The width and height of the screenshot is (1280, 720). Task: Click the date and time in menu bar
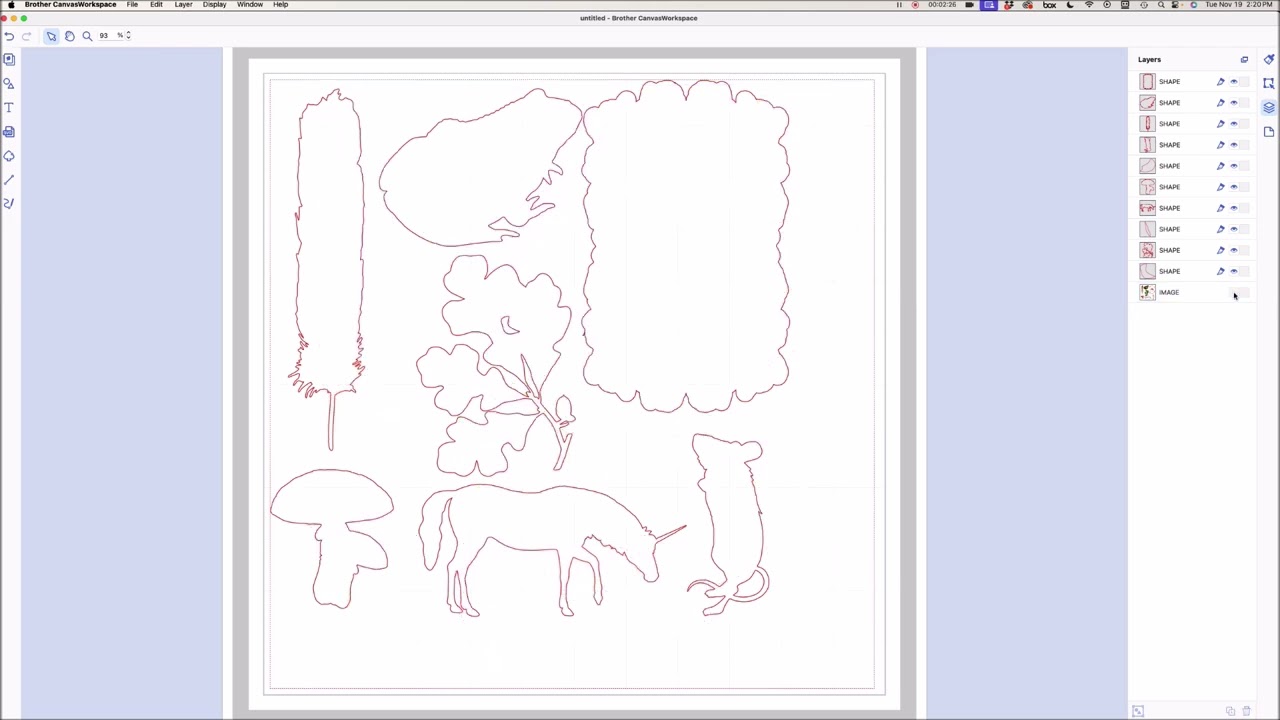[1238, 5]
